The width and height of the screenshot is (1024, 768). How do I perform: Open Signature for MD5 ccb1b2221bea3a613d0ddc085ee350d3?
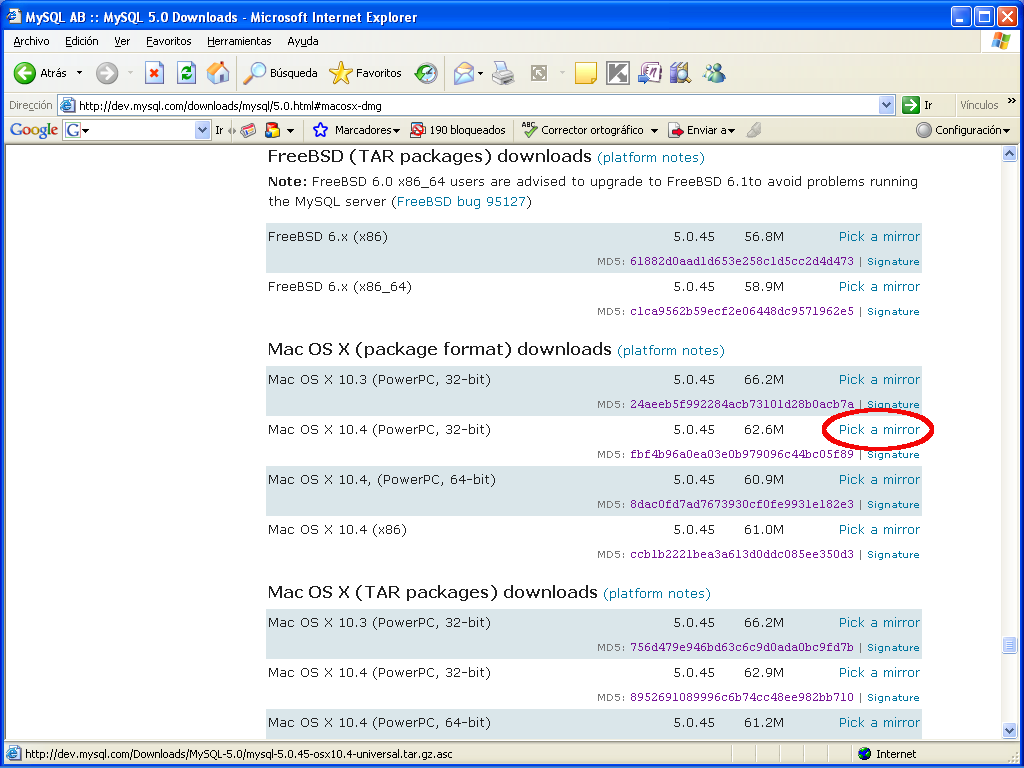(x=893, y=554)
